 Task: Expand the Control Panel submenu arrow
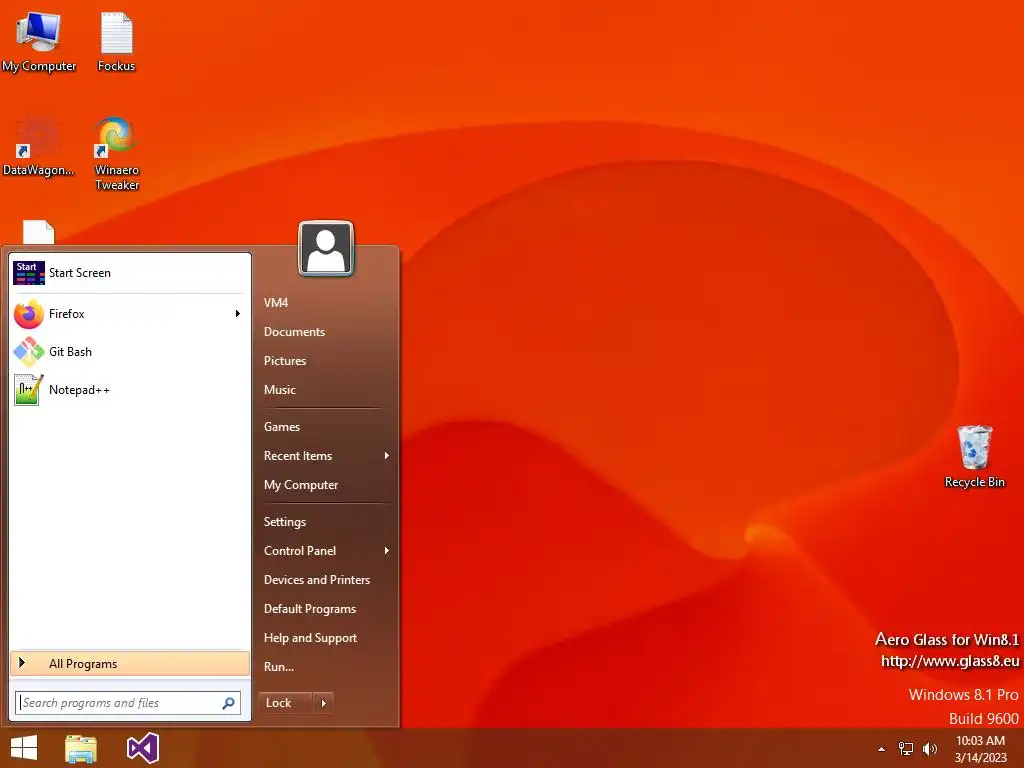pos(387,551)
